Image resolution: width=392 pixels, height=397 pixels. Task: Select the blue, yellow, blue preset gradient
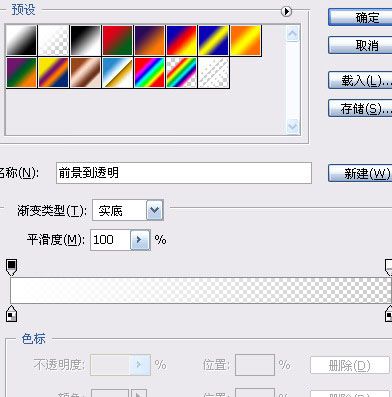point(213,40)
